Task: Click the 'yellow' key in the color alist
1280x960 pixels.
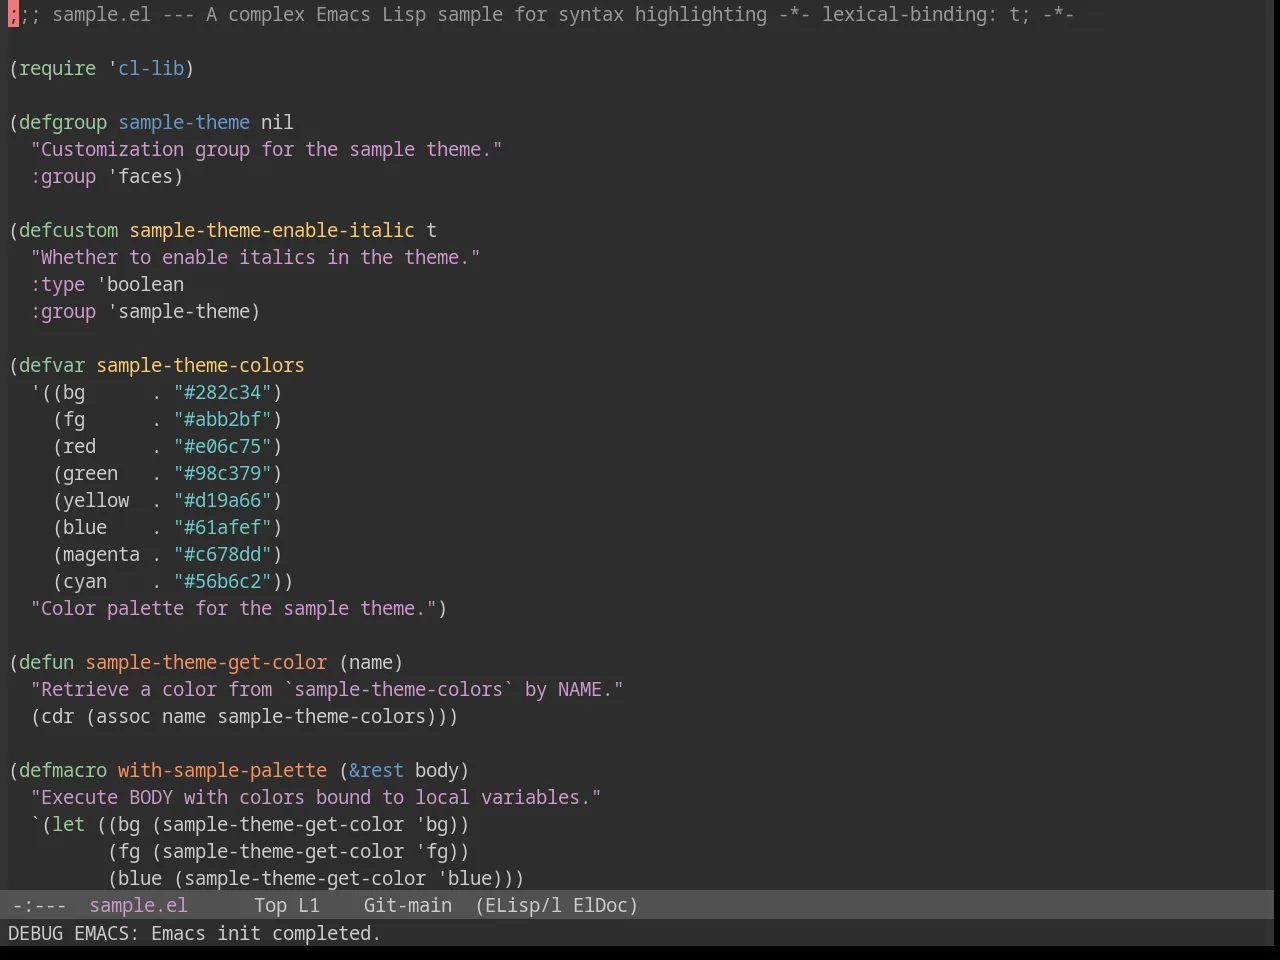Action: point(96,500)
